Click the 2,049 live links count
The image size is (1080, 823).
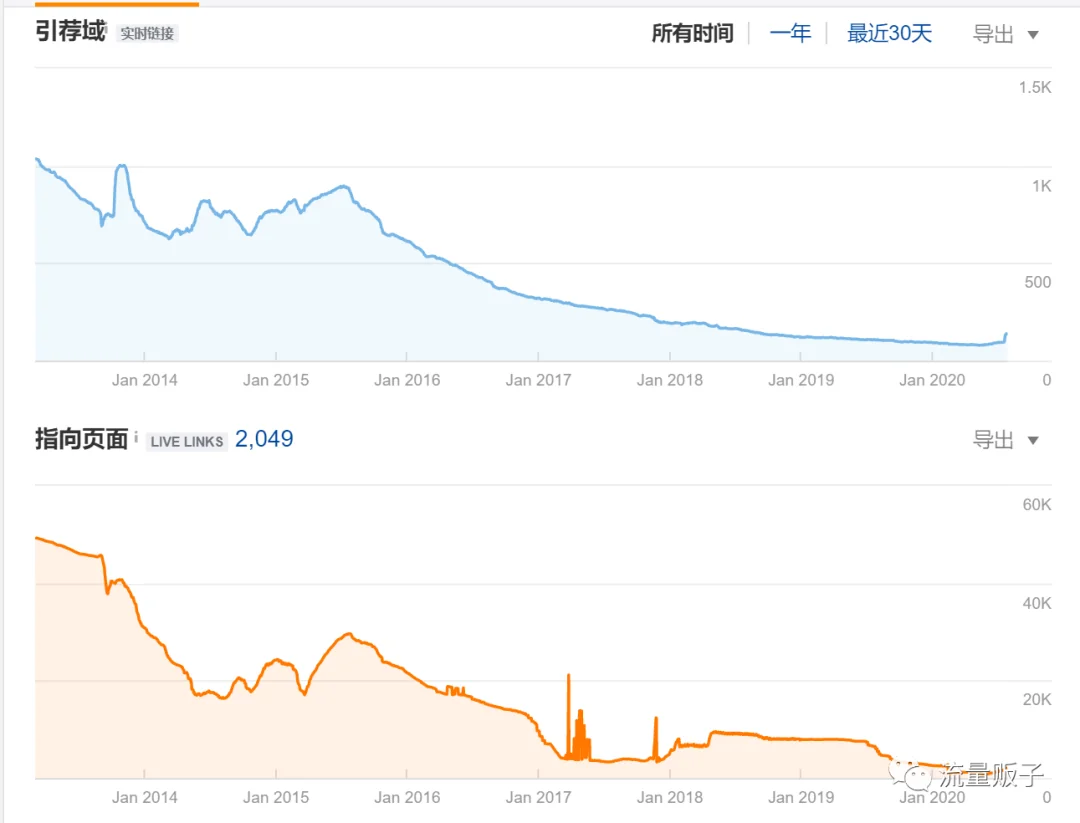pos(264,439)
